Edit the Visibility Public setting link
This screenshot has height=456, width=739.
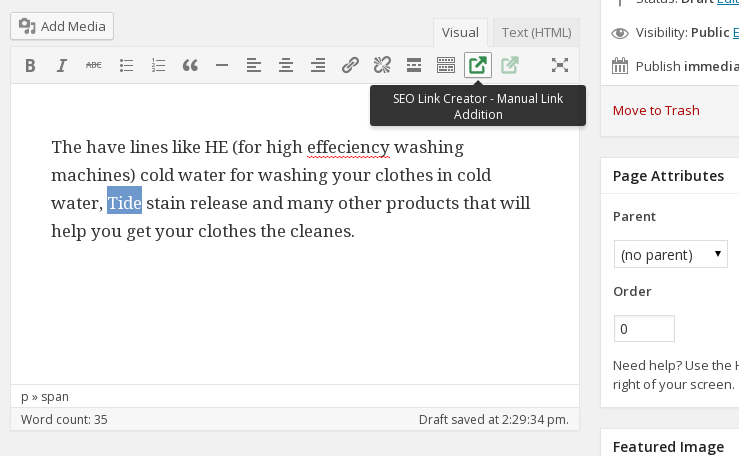point(736,33)
